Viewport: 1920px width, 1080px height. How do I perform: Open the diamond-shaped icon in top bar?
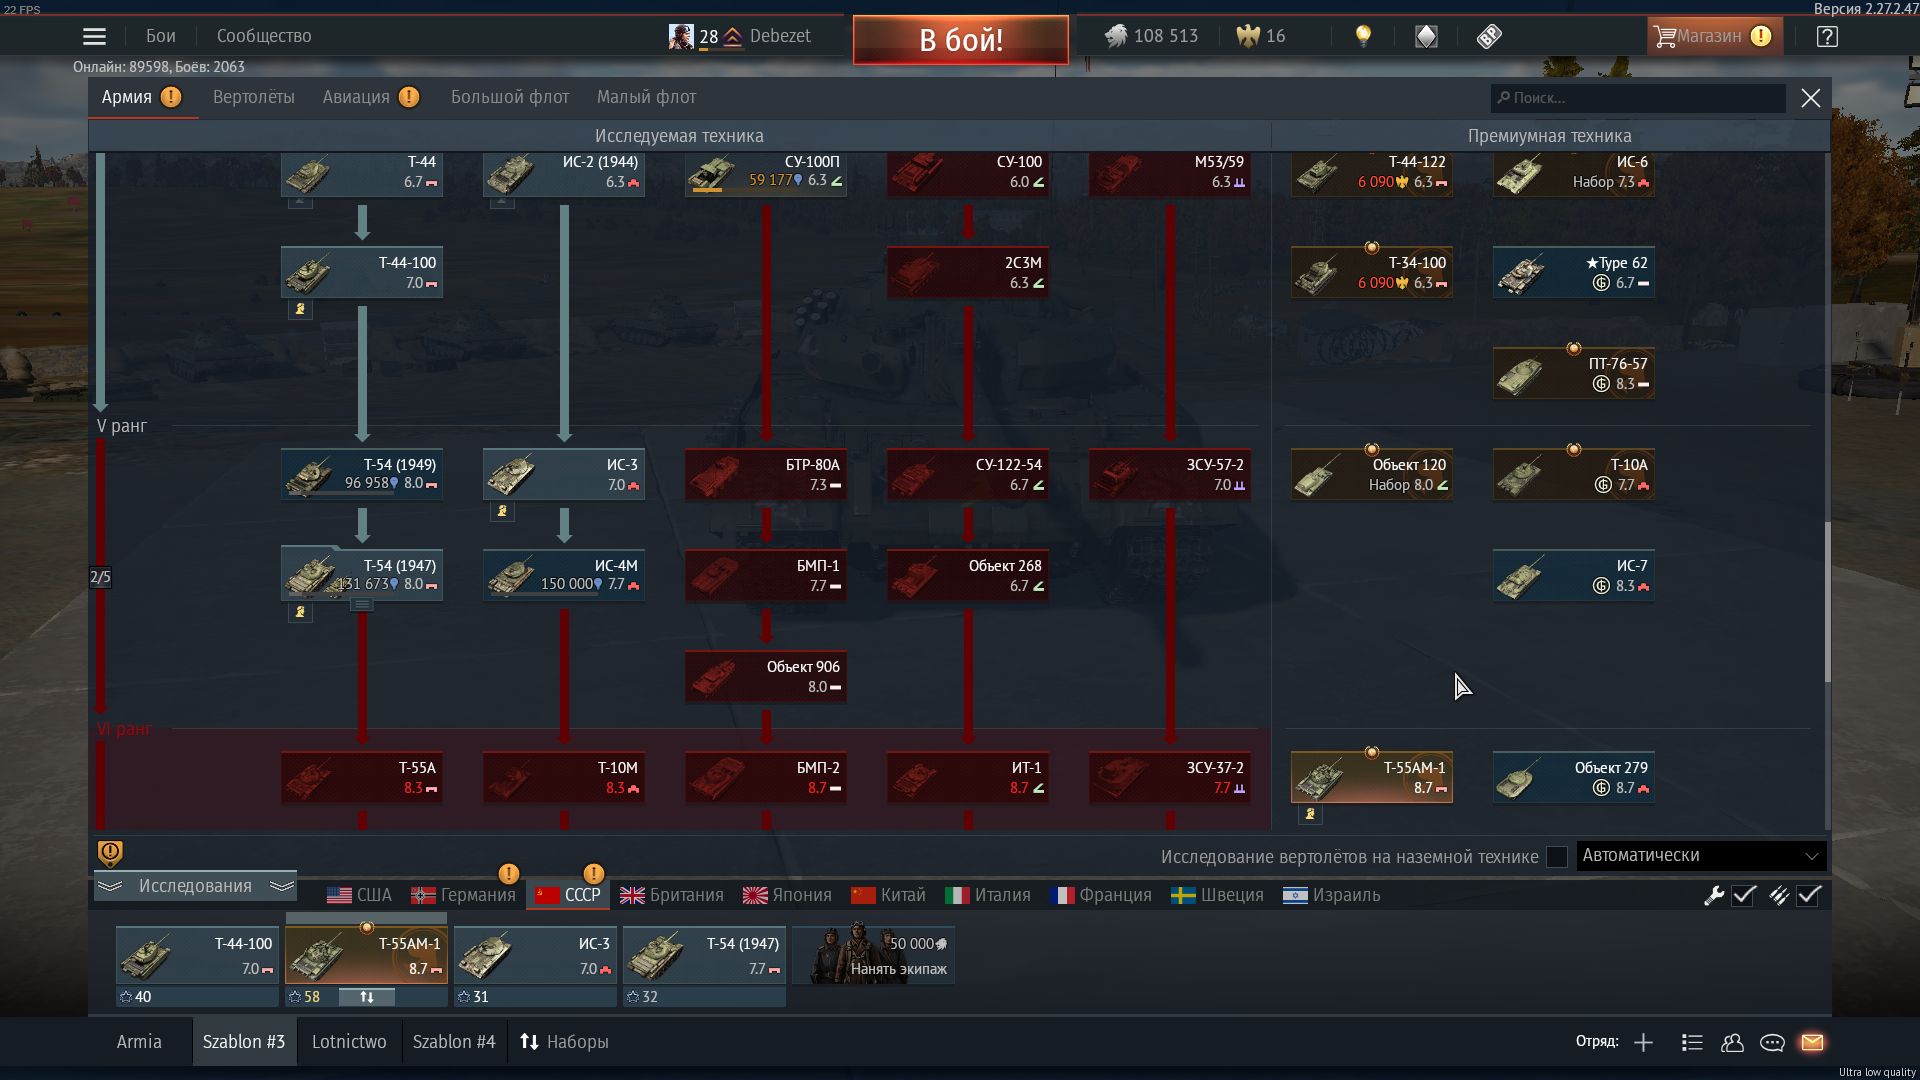1426,37
